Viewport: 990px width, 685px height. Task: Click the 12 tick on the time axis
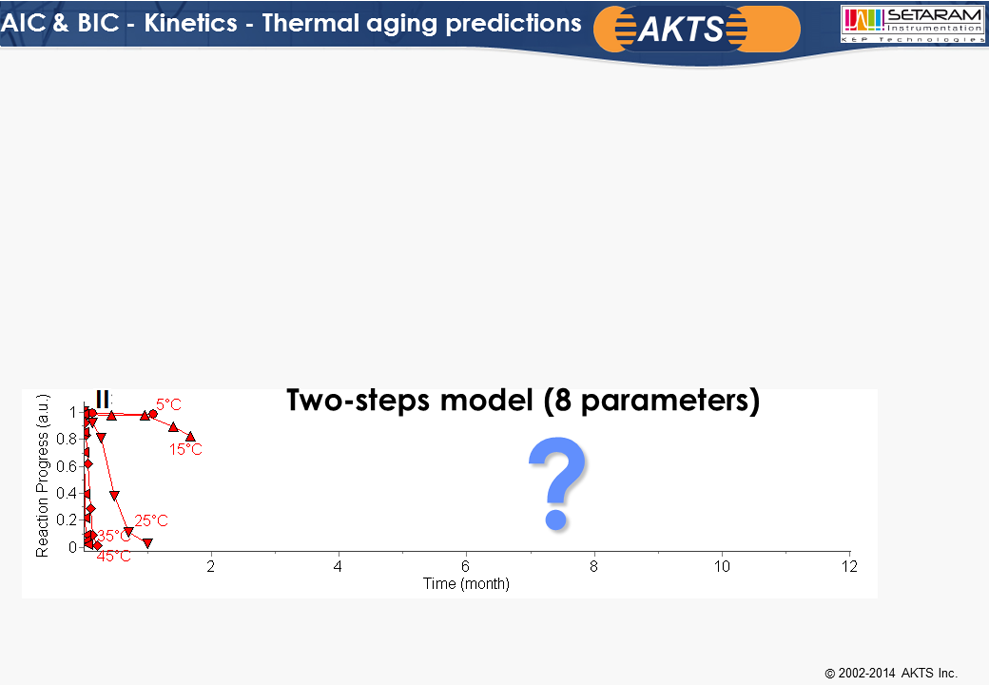click(849, 566)
